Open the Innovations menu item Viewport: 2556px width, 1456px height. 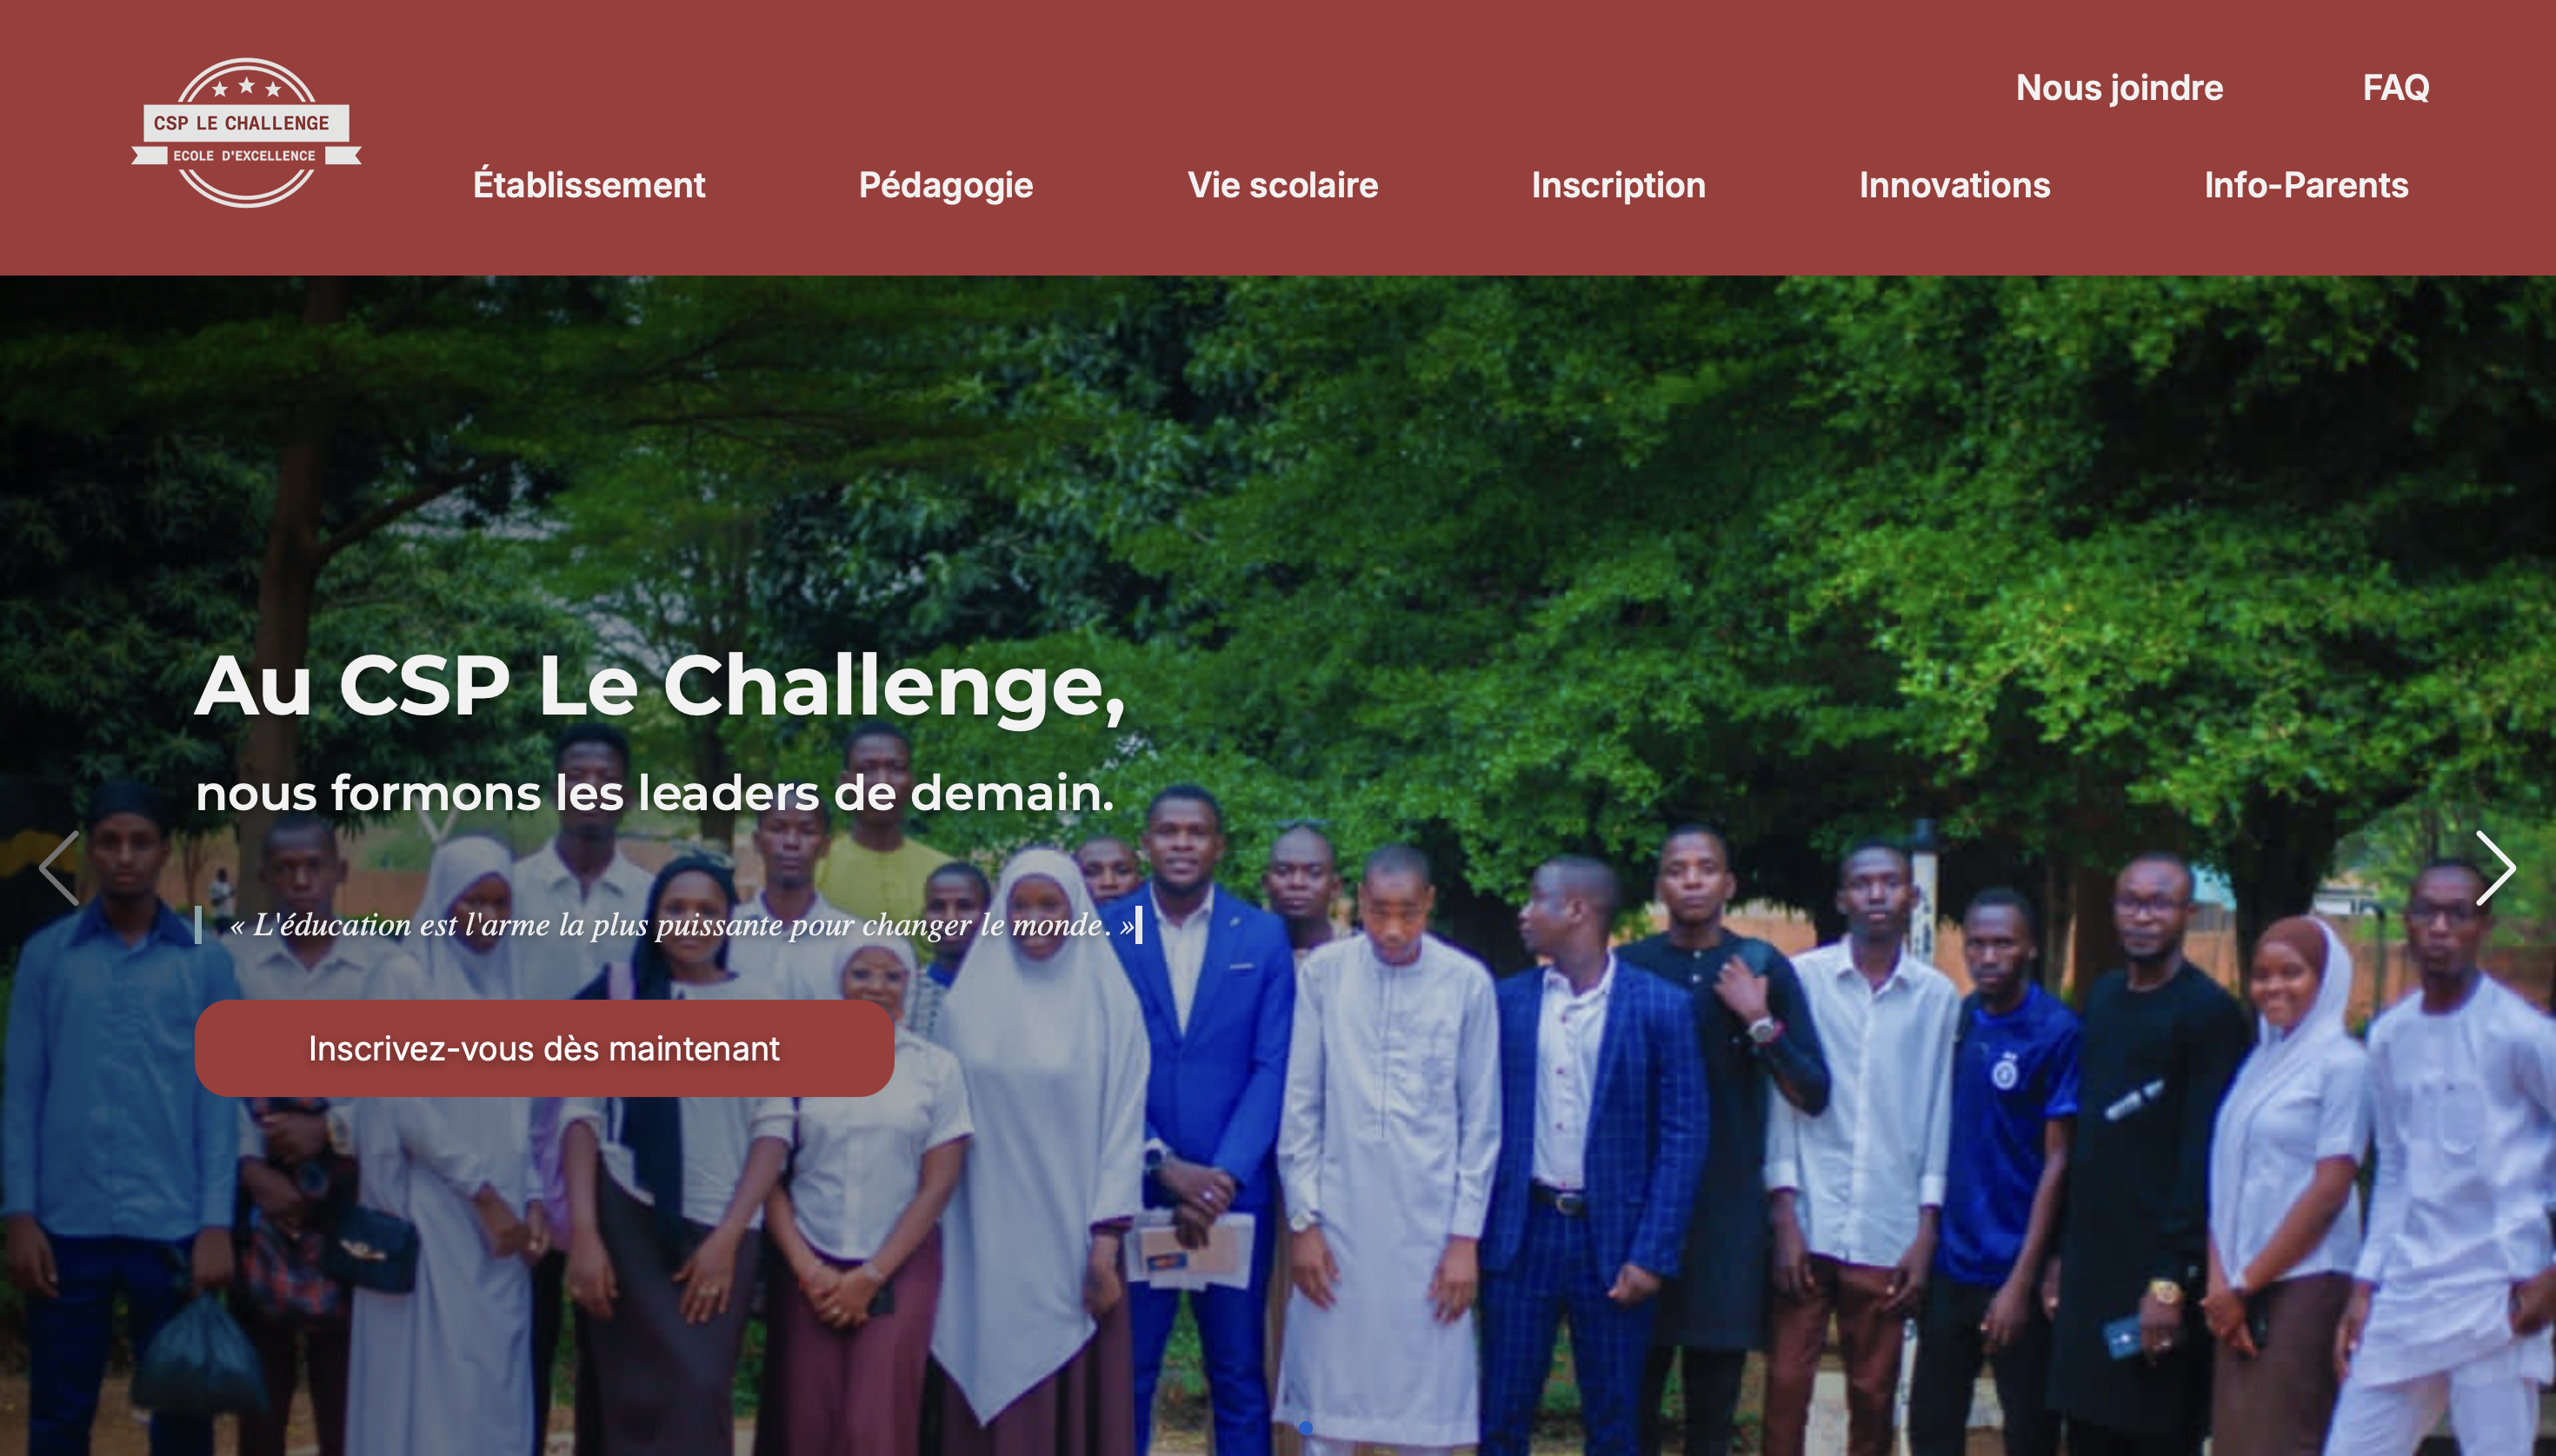point(1954,185)
